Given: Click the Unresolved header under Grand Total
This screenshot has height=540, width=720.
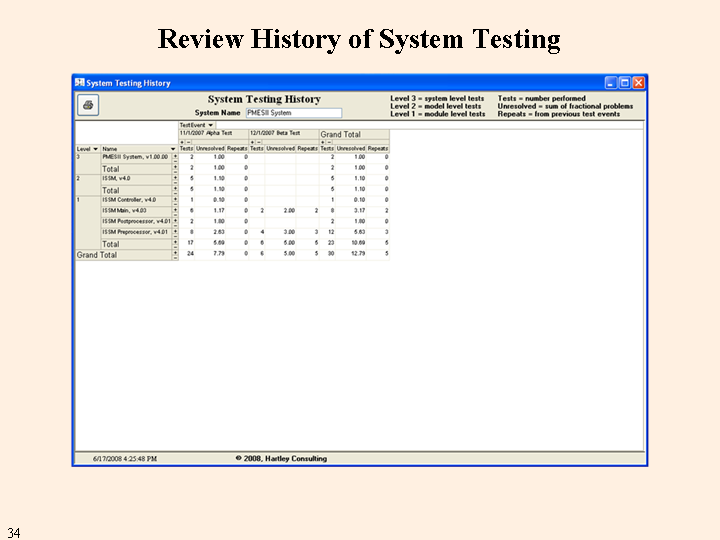Looking at the screenshot, I should [x=351, y=149].
